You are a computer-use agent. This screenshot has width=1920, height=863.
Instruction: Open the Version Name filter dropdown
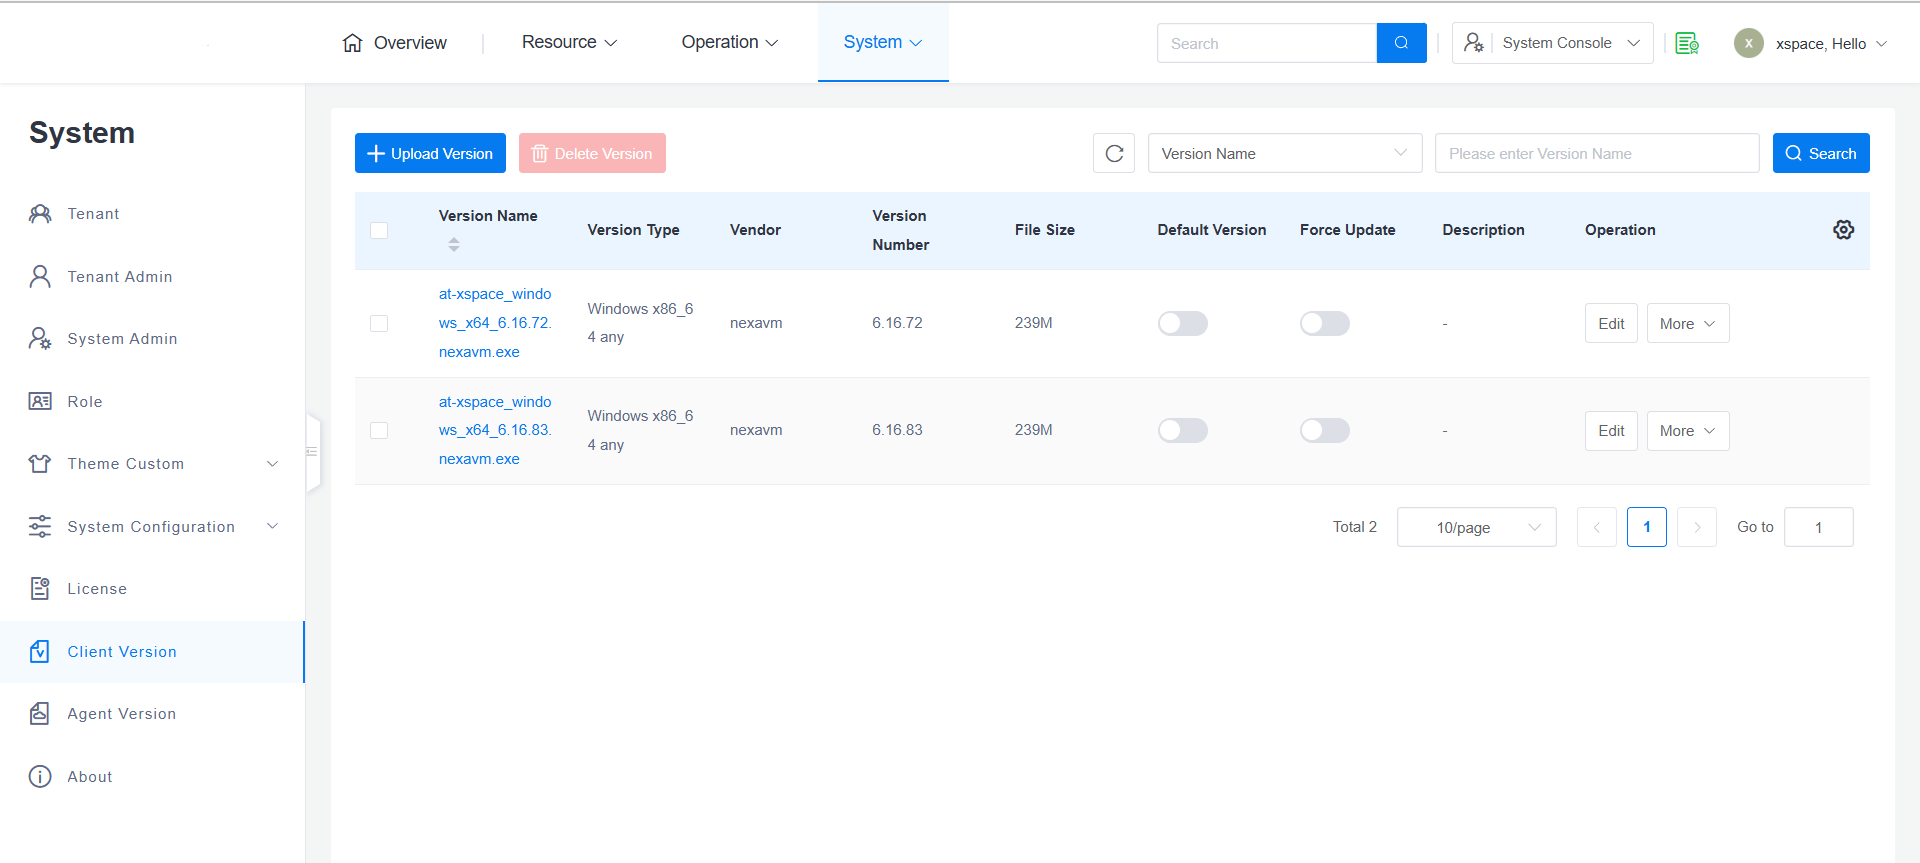(1284, 153)
